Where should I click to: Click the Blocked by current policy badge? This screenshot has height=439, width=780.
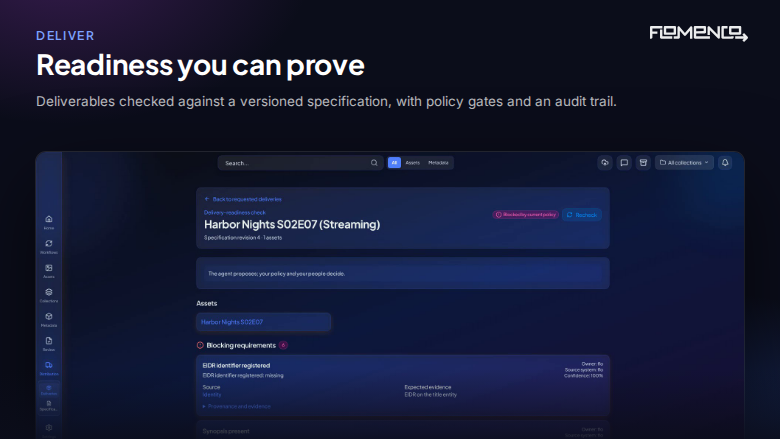526,215
